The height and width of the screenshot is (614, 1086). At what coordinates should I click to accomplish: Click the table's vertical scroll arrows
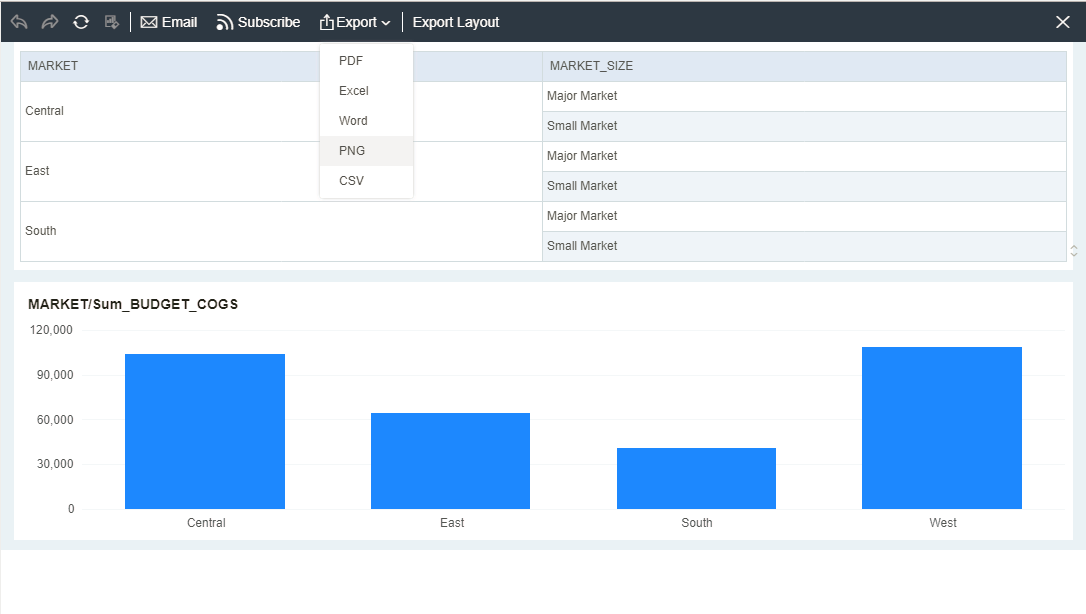tap(1074, 250)
